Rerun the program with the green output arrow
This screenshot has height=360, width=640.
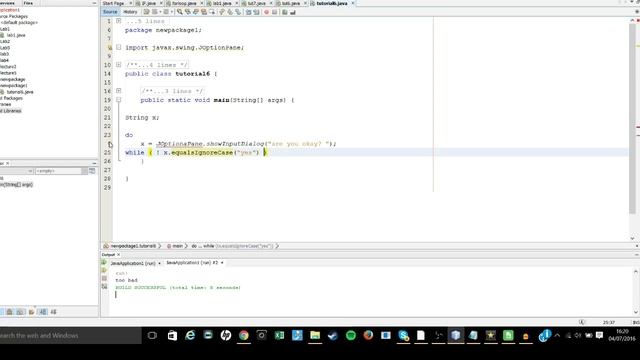(x=104, y=263)
